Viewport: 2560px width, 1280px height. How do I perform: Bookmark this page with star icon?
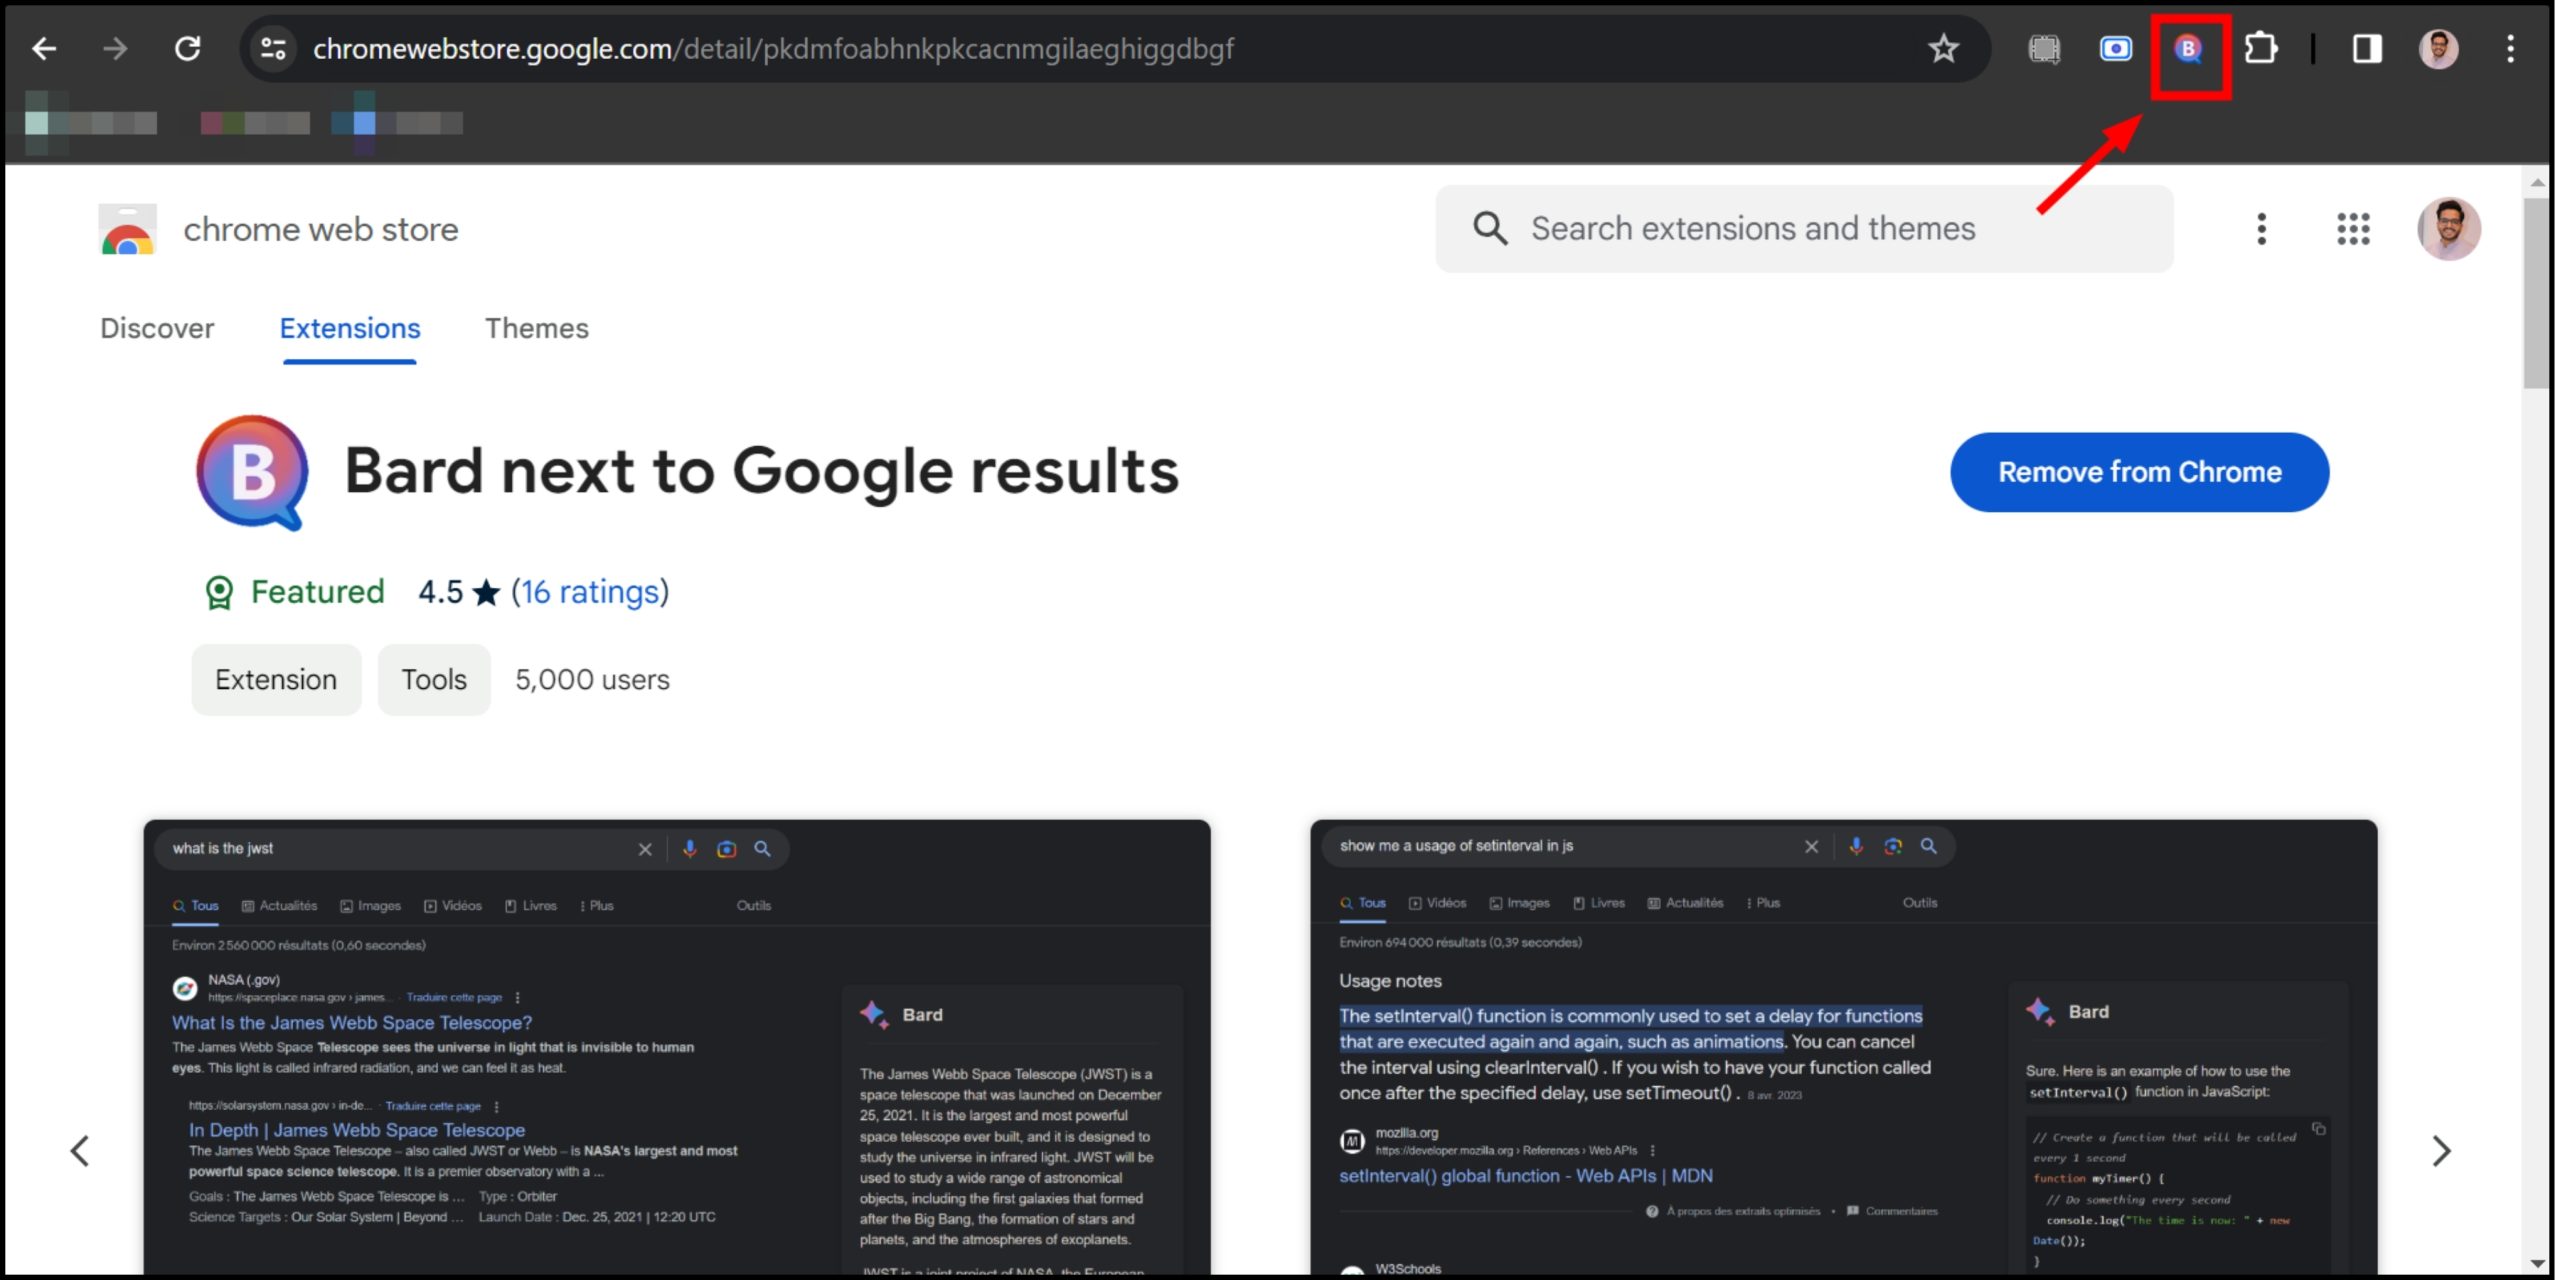coord(1943,48)
